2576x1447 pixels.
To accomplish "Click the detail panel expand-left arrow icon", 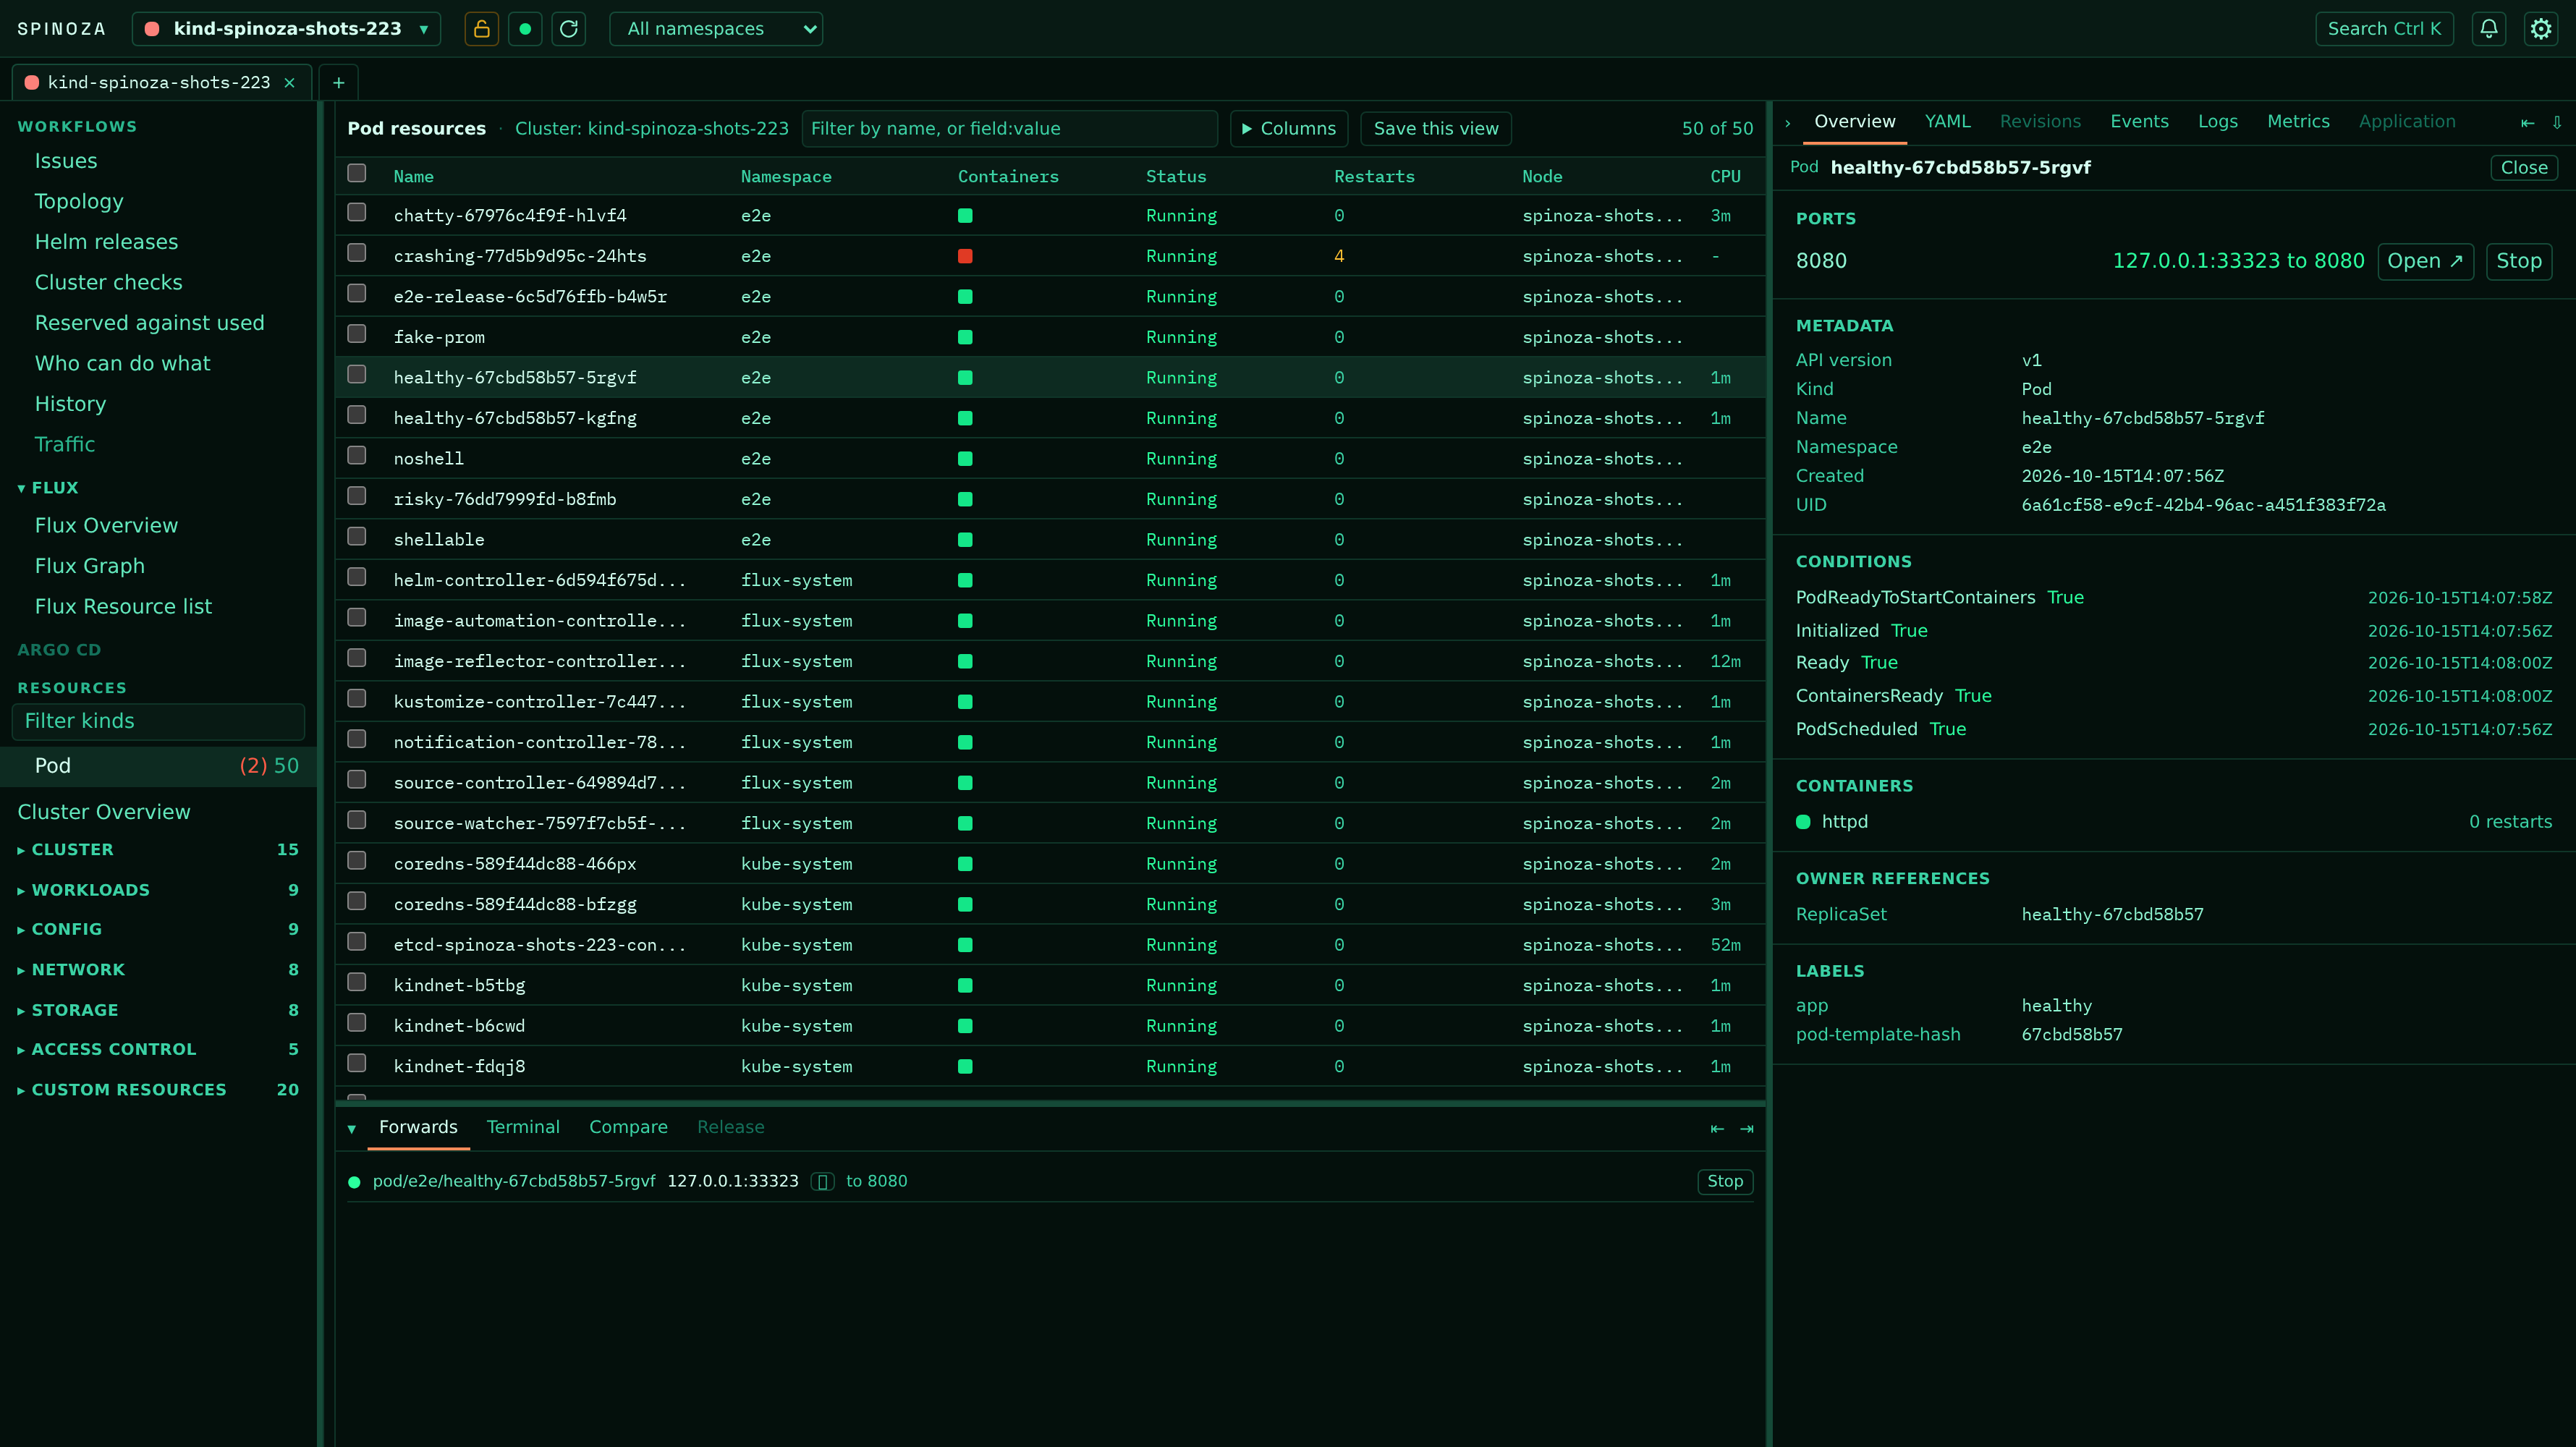I will (x=2528, y=123).
